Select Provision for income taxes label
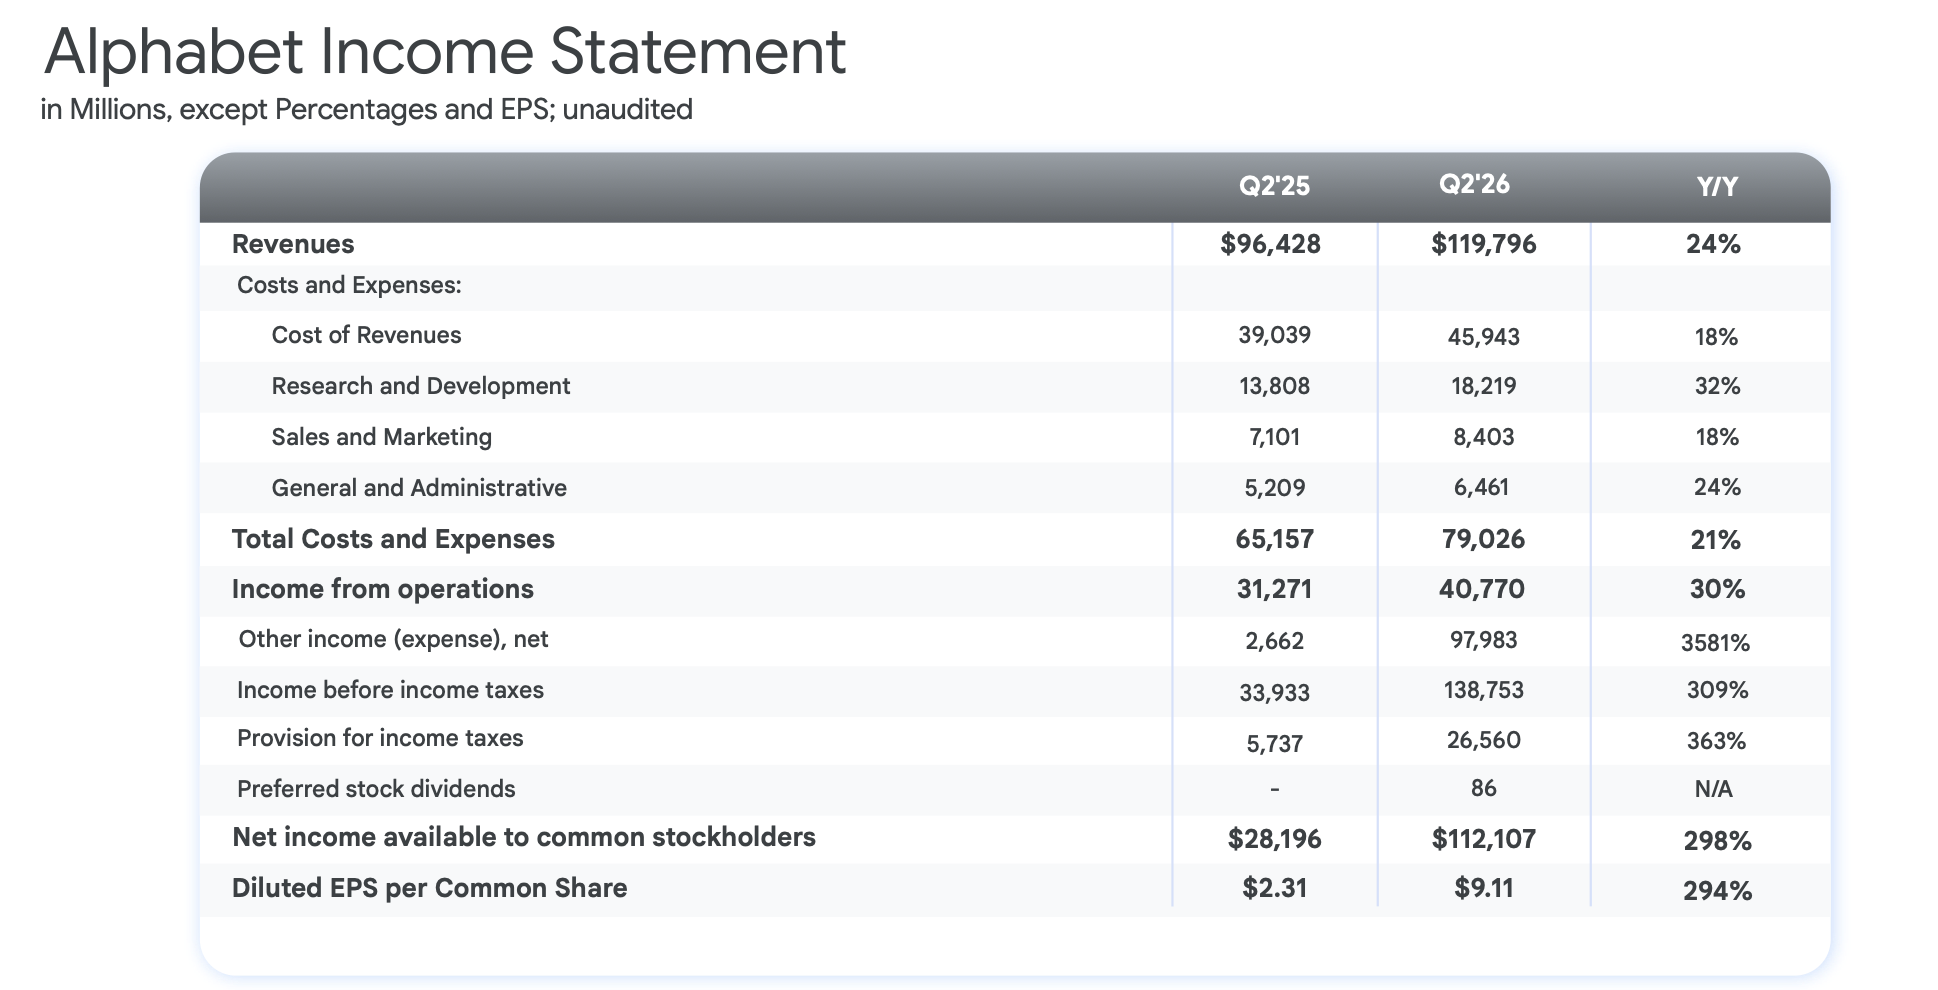 click(380, 738)
